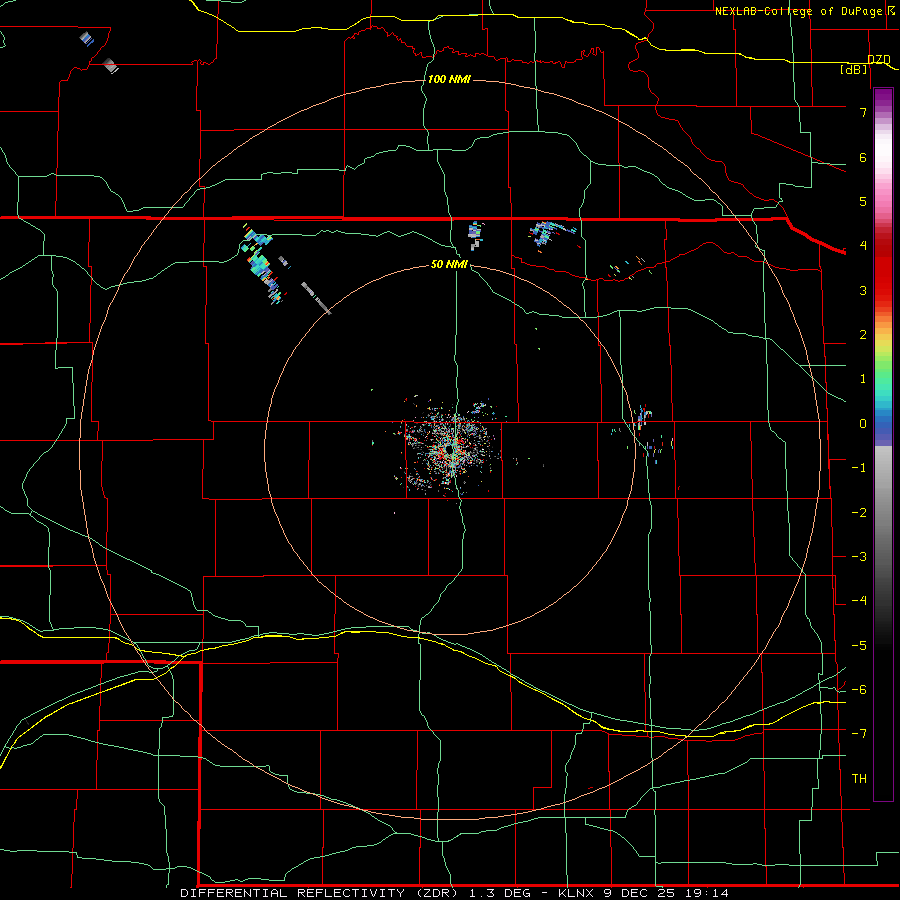The width and height of the screenshot is (900, 900).
Task: Click the 0 value on color scale
Action: [863, 424]
